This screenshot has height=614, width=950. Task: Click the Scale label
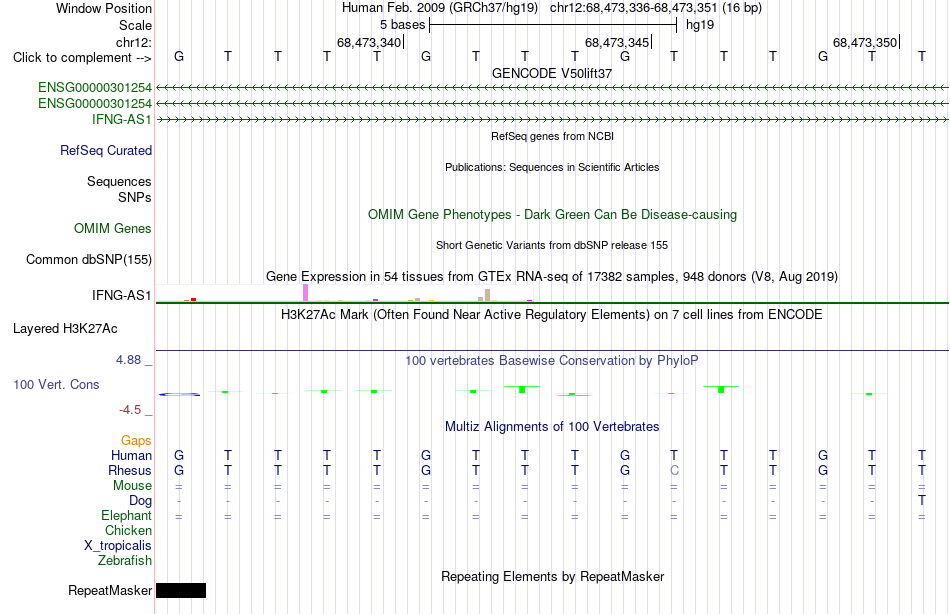(135, 25)
